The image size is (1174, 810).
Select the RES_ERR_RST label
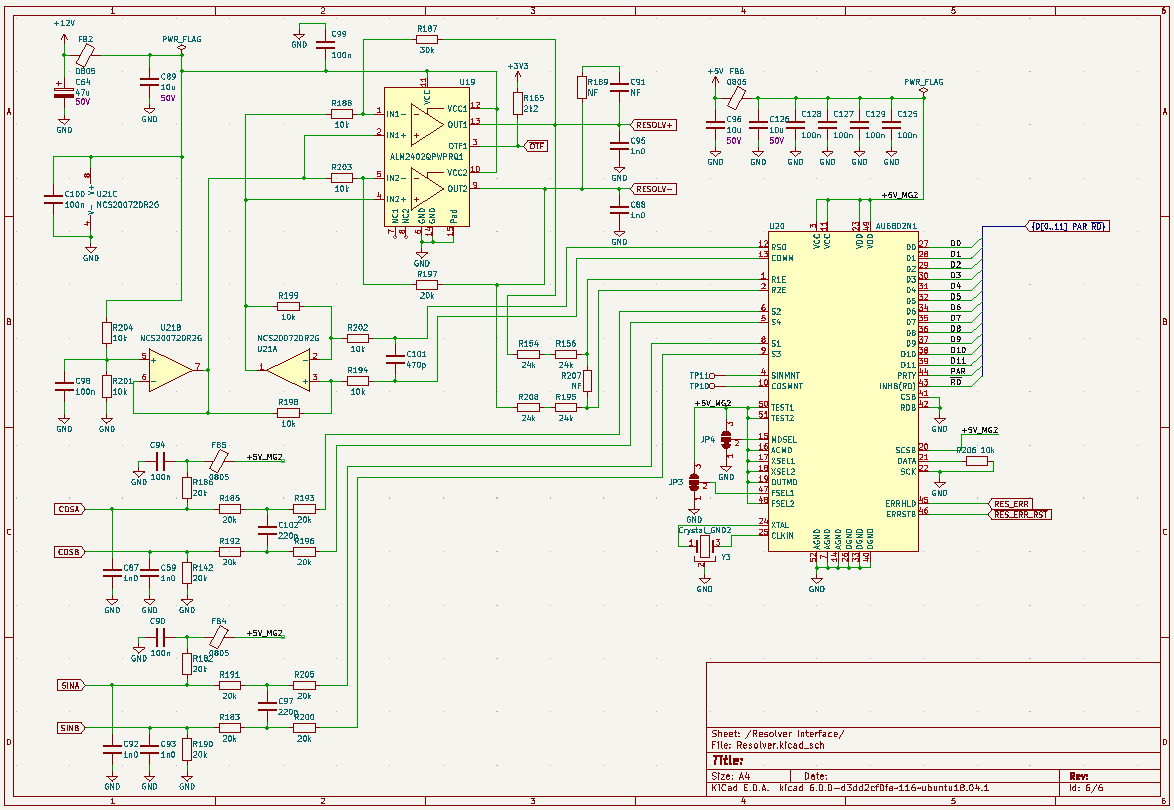1020,515
